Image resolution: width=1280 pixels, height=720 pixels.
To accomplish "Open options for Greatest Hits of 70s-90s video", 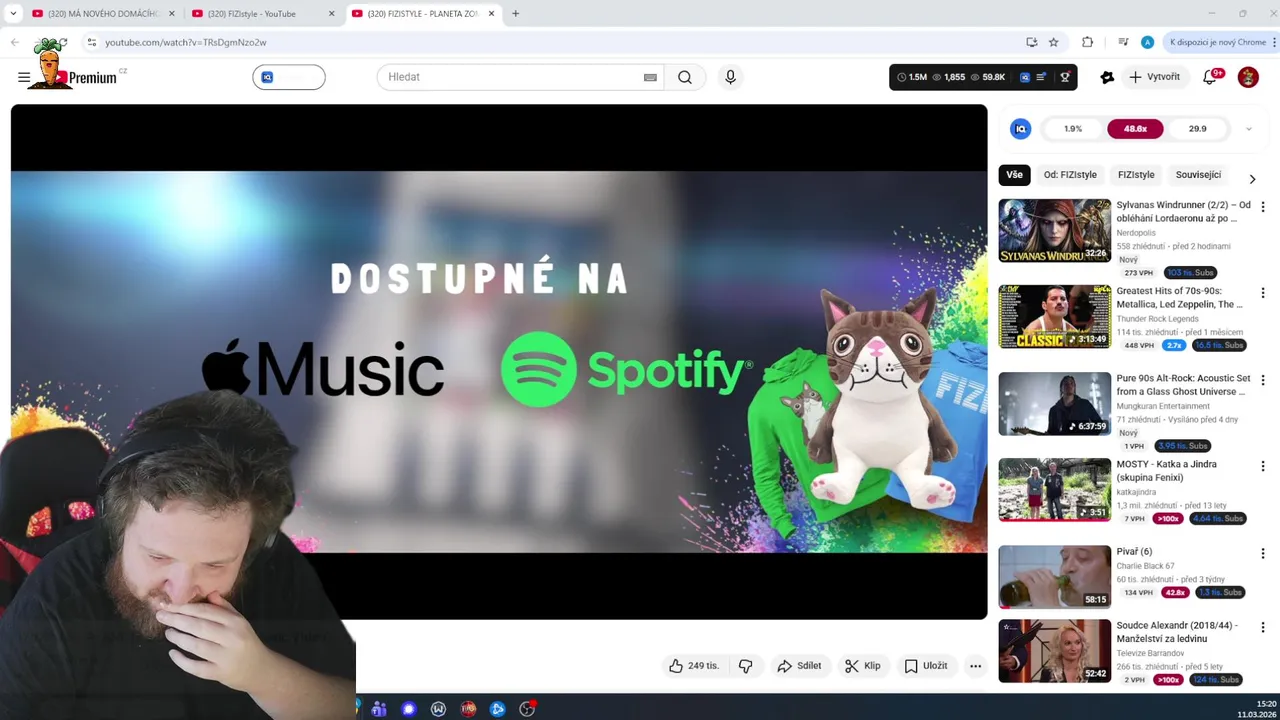I will click(x=1262, y=293).
